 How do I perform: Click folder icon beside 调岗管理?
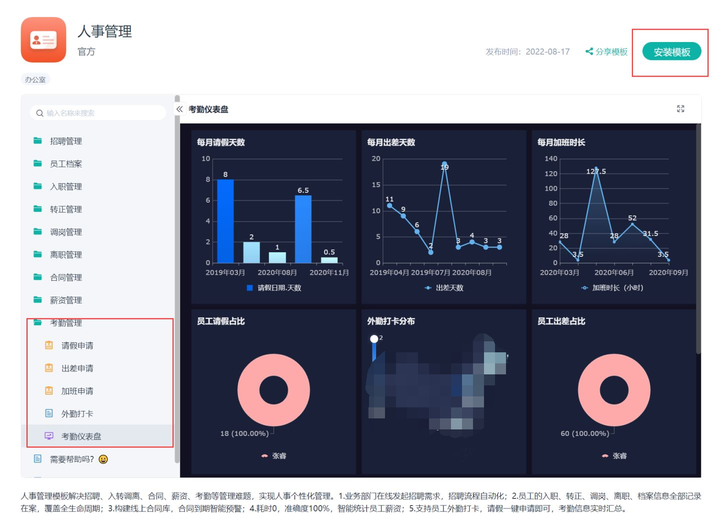click(38, 232)
